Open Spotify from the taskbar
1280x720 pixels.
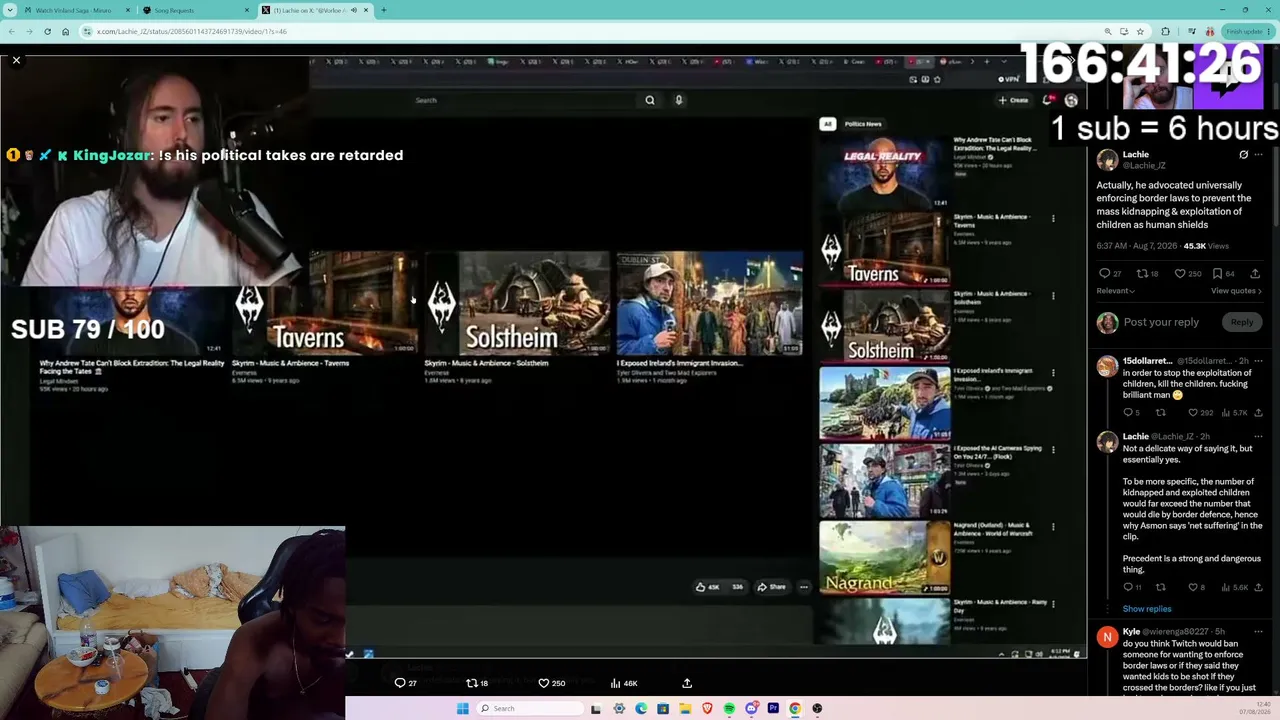(x=729, y=708)
